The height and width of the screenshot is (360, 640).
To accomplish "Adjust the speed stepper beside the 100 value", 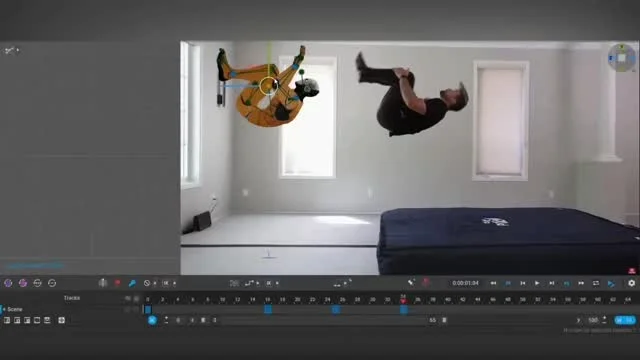I will pos(604,320).
